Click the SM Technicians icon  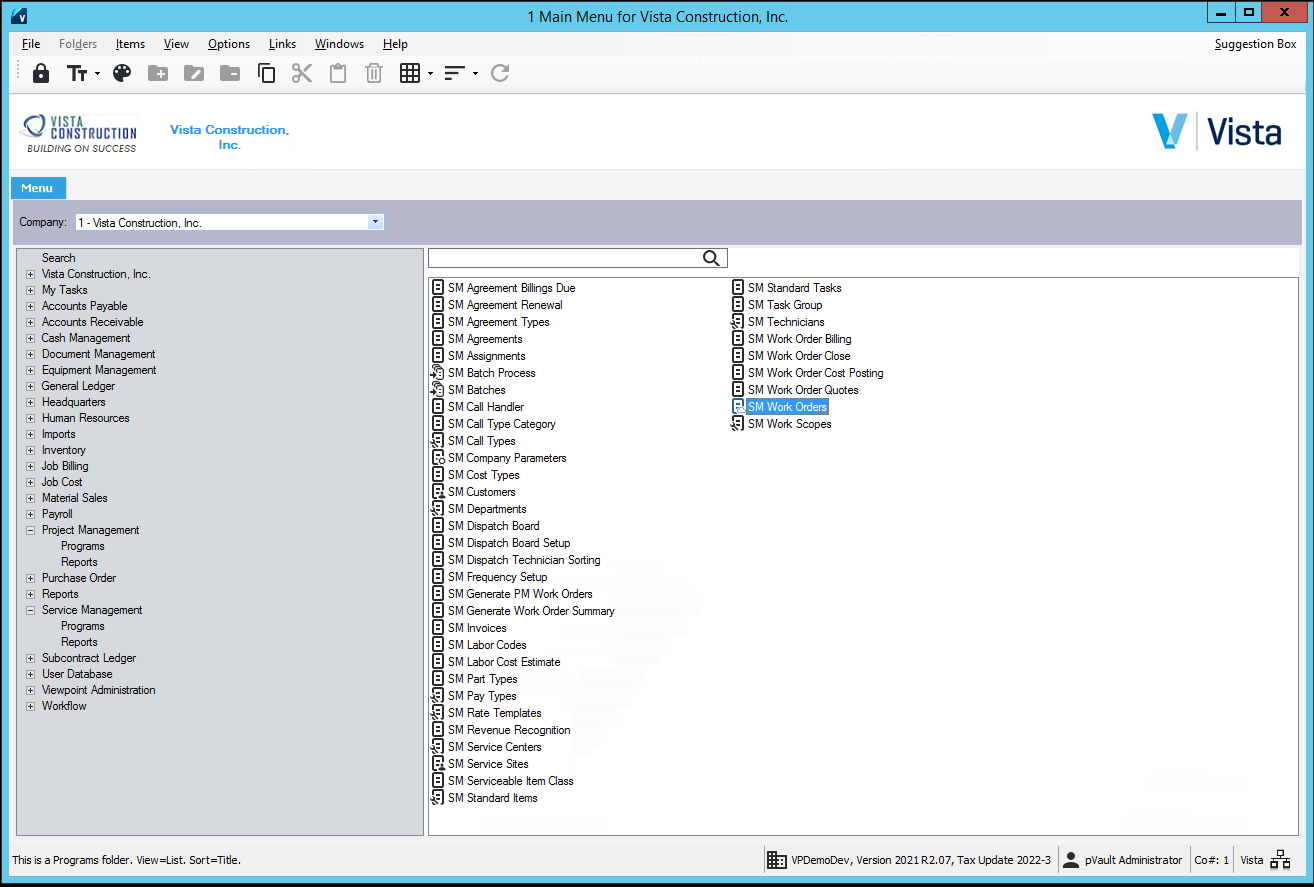(x=738, y=322)
